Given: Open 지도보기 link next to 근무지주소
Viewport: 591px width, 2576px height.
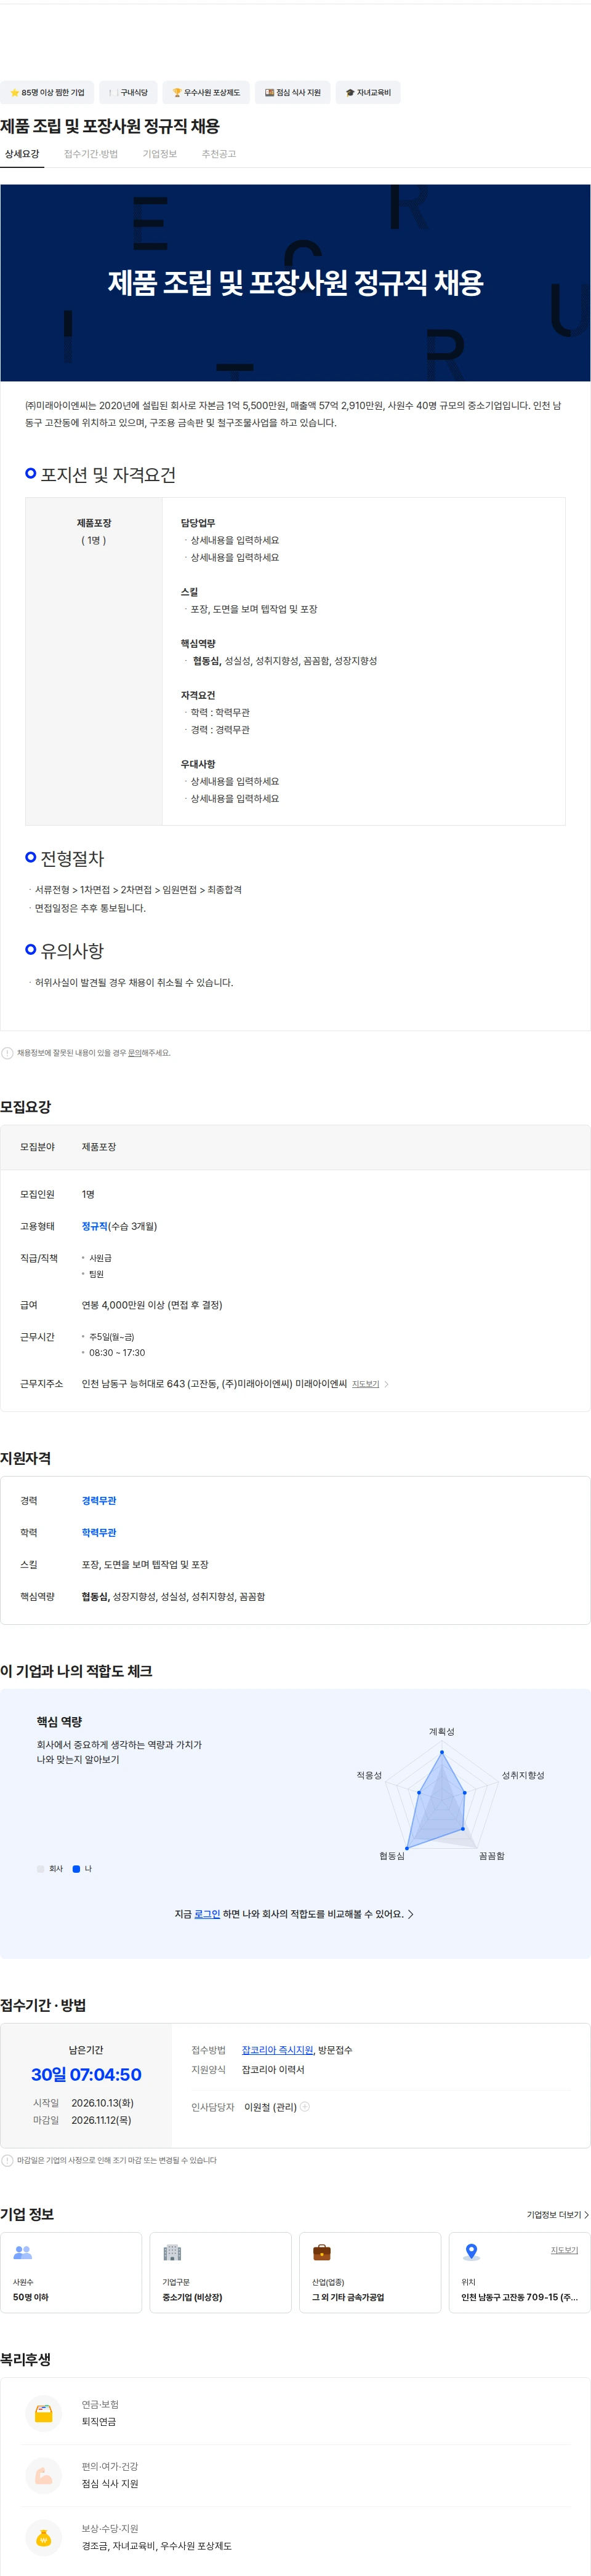Looking at the screenshot, I should pyautogui.click(x=366, y=1384).
